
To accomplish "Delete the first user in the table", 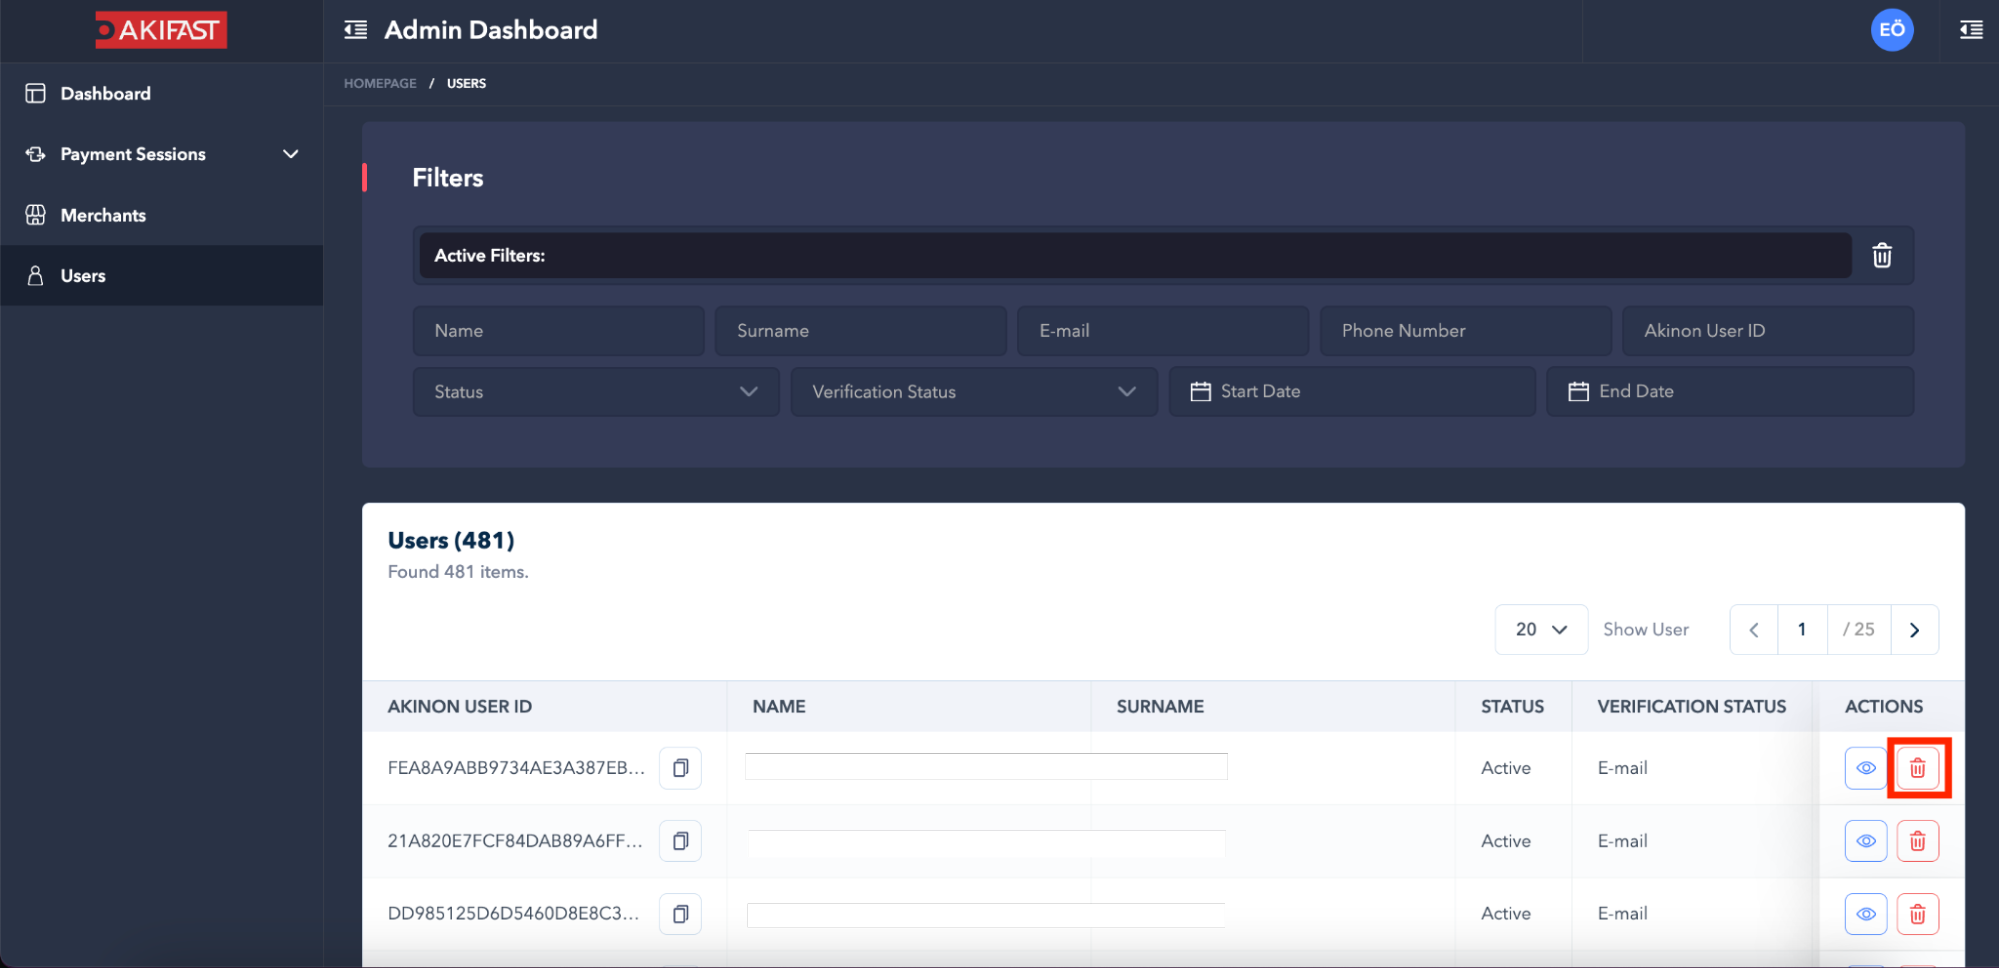I will [x=1917, y=768].
